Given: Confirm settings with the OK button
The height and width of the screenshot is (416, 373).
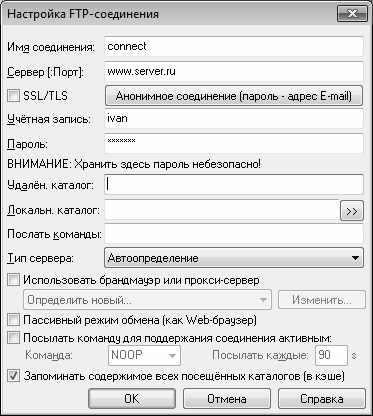Looking at the screenshot, I should pyautogui.click(x=132, y=399).
